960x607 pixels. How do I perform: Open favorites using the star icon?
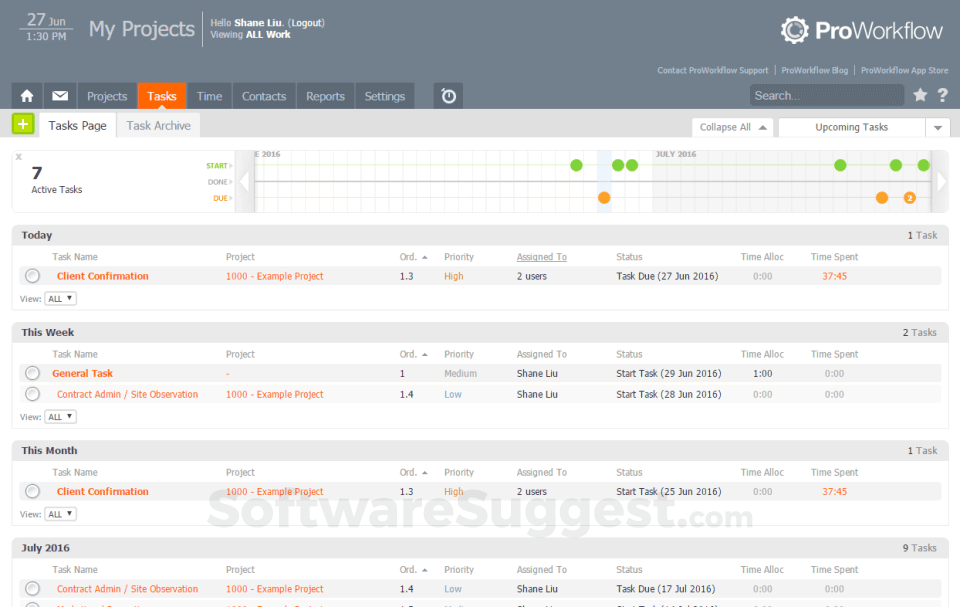click(921, 95)
